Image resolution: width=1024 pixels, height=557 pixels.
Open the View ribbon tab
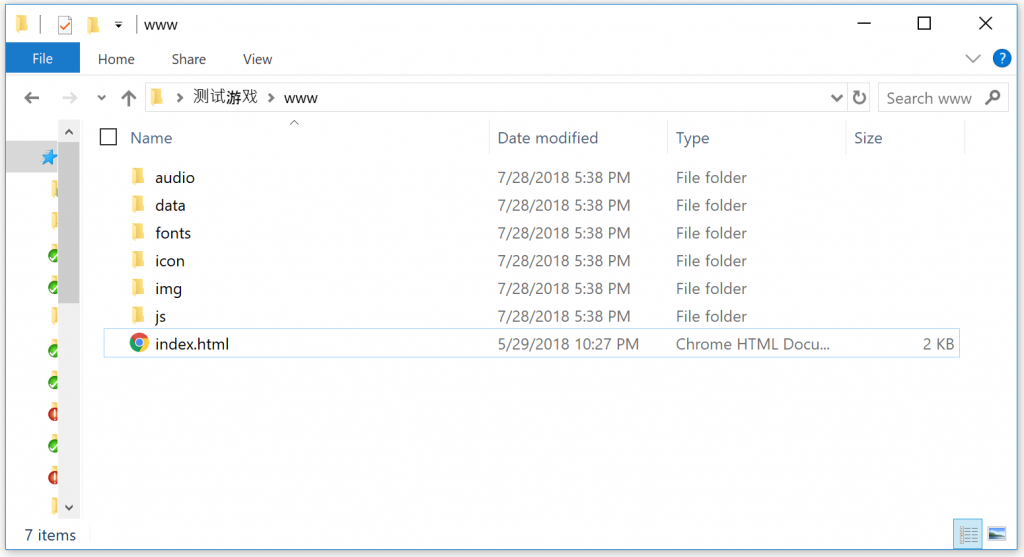(257, 59)
